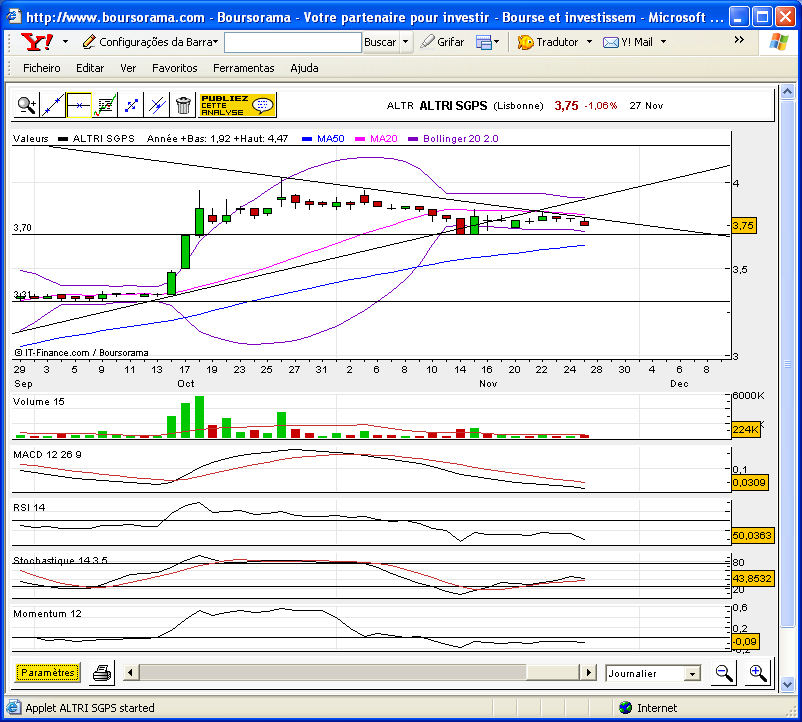Click the printer icon below chart
The image size is (802, 722).
(102, 673)
